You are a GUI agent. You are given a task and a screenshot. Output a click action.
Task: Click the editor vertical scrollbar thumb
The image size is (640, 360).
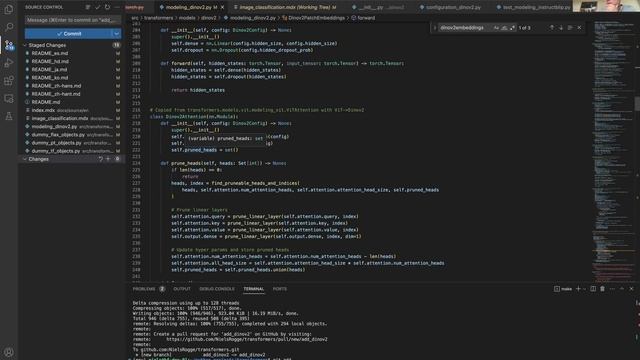coord(637,104)
